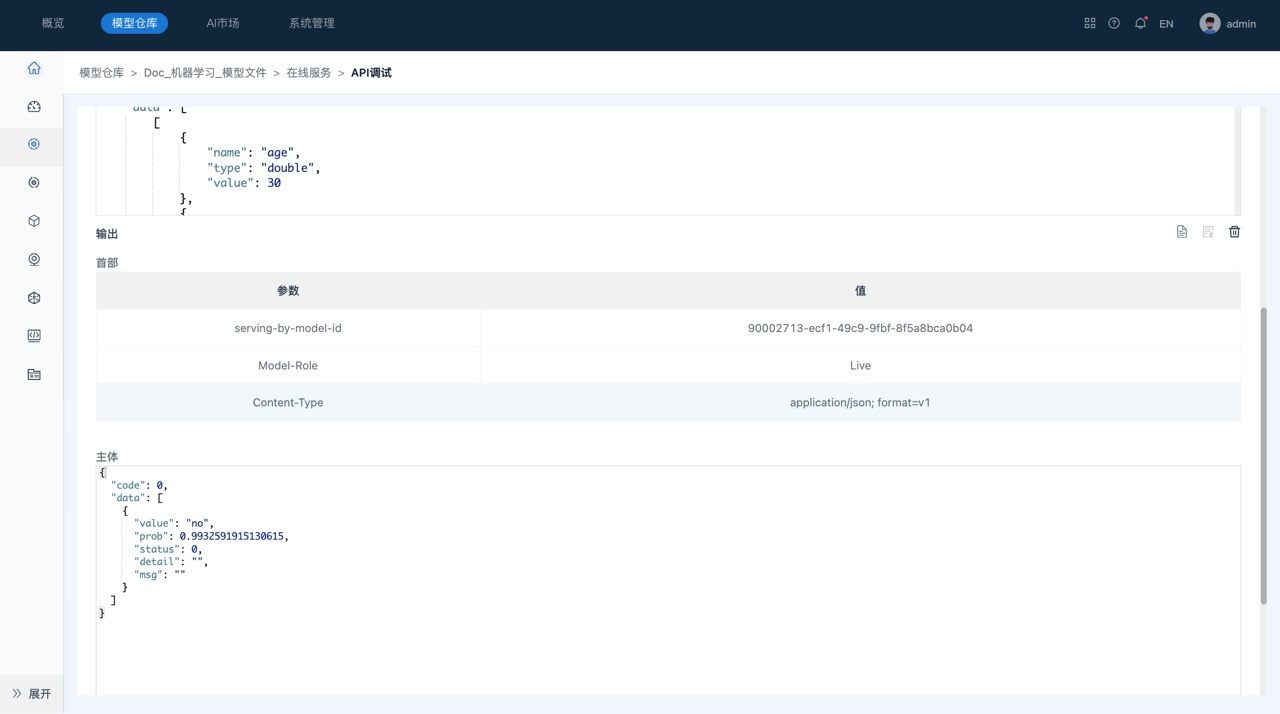Delete output using the trash icon

pos(1234,232)
